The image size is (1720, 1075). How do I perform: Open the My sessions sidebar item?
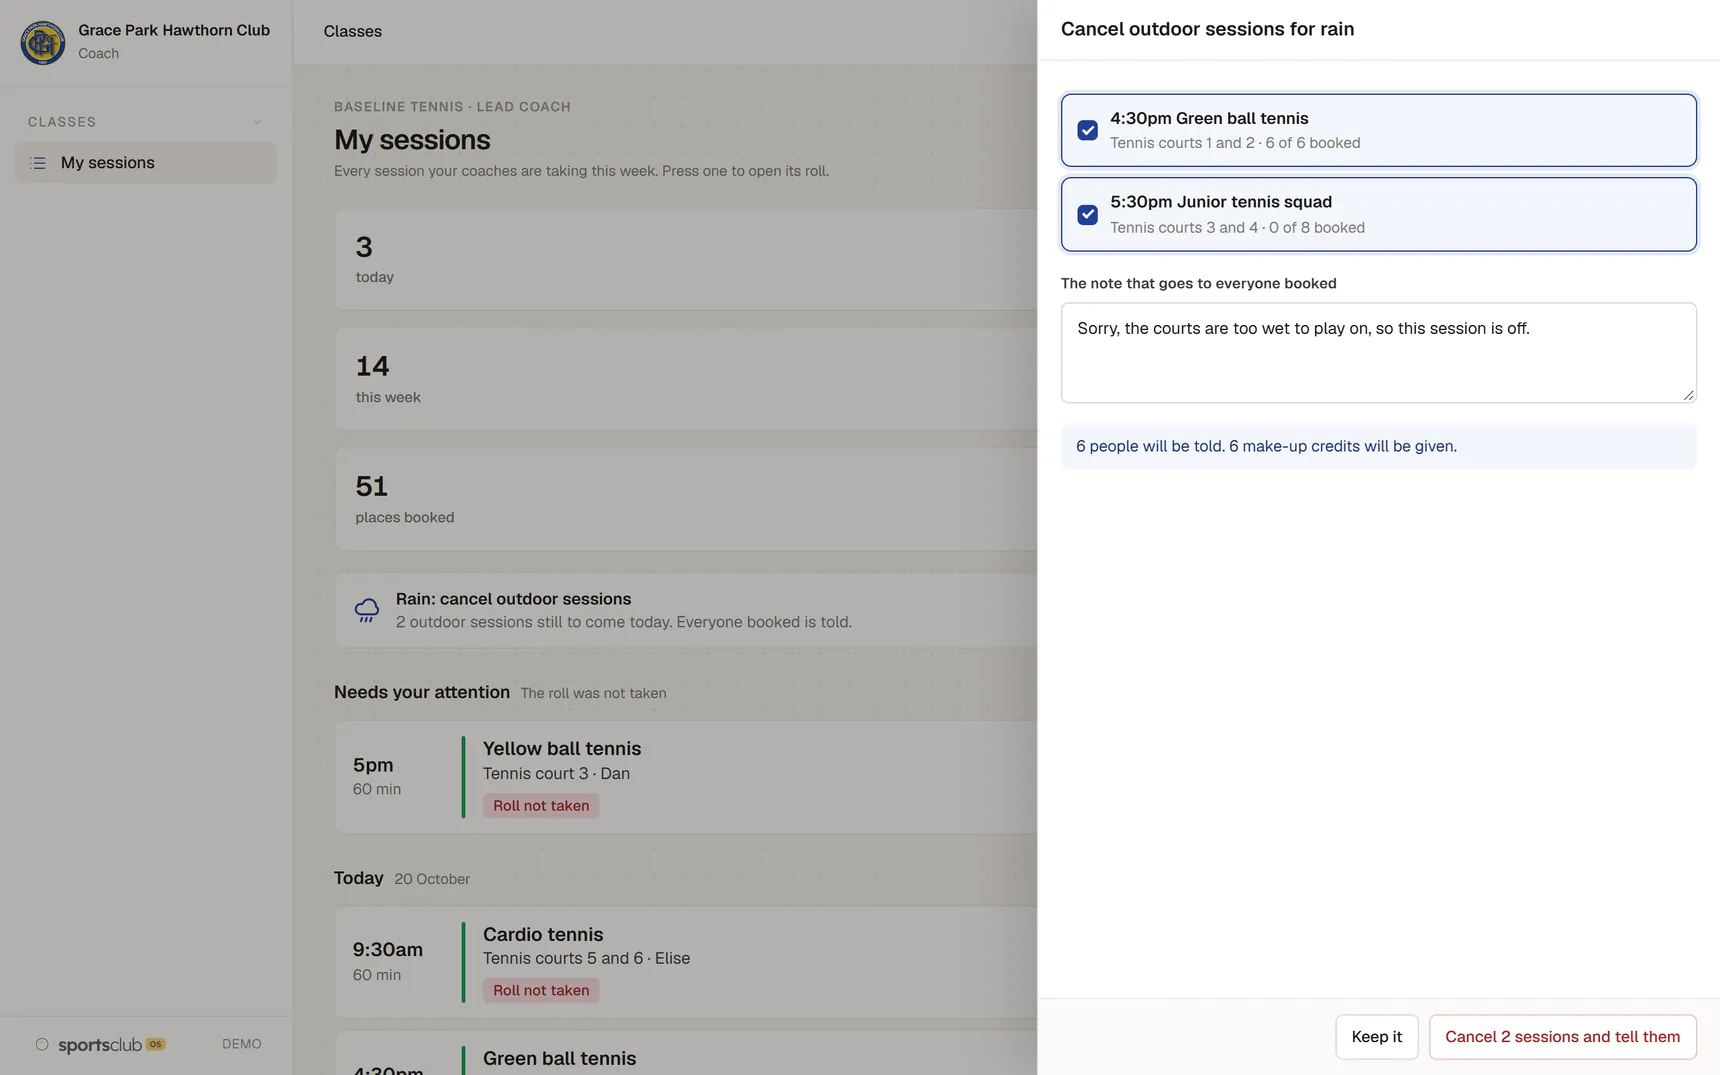point(146,163)
